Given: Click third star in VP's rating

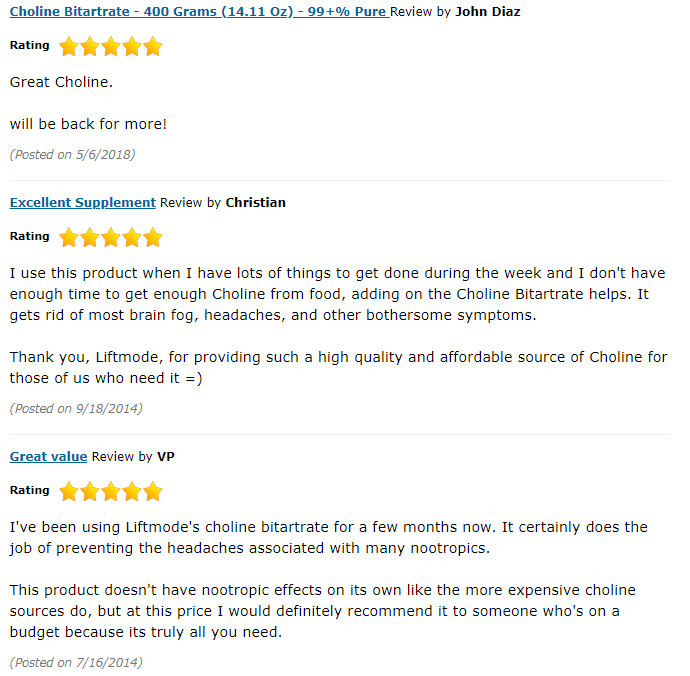Looking at the screenshot, I should 111,491.
